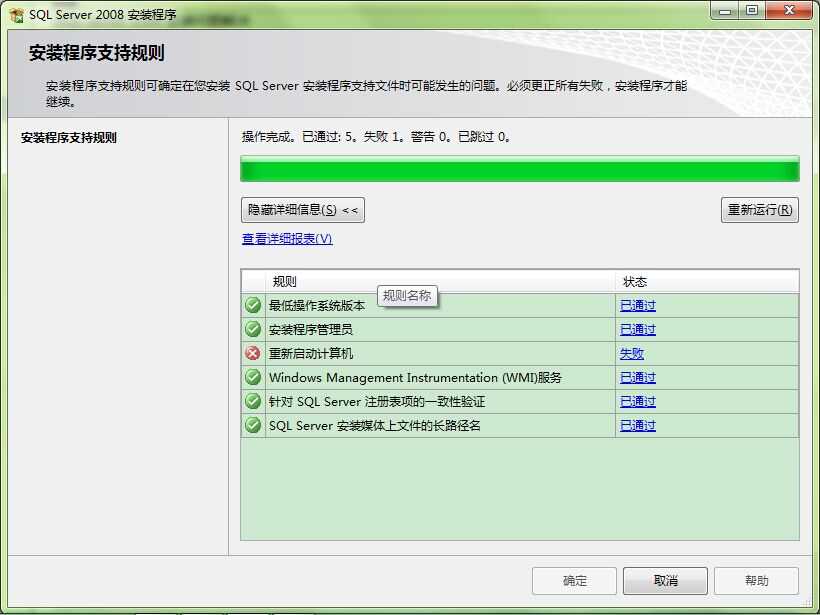Select the 重新启动计算机 rule text

point(311,354)
